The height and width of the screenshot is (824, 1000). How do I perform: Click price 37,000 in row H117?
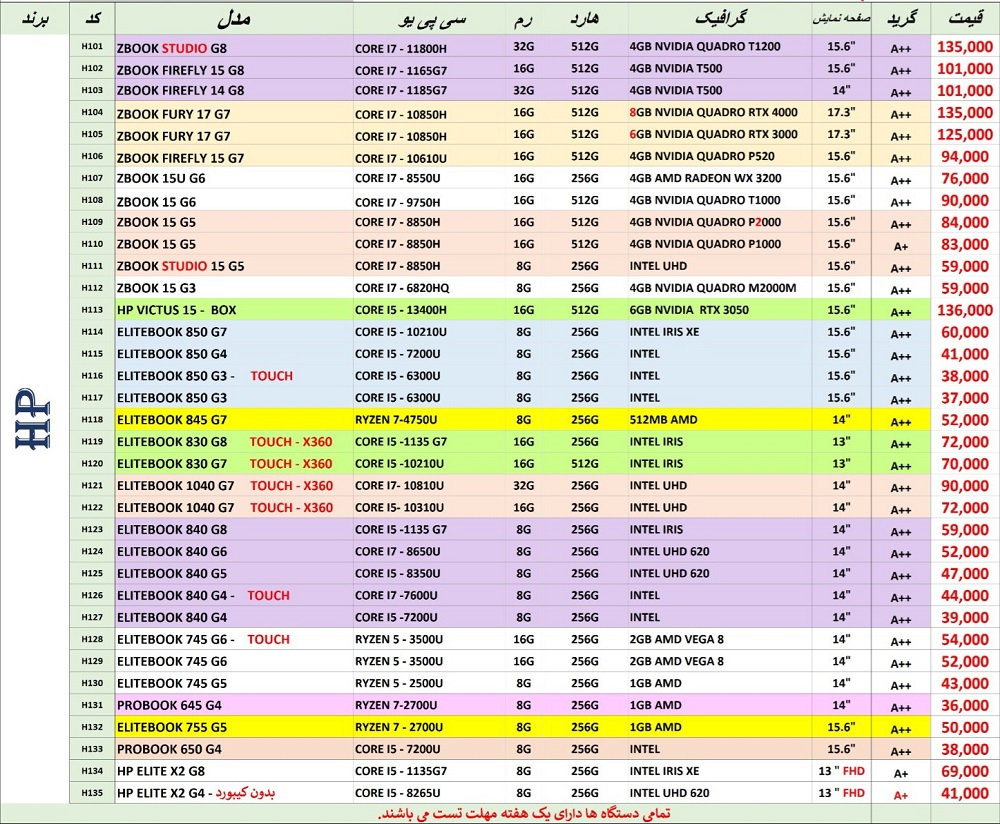coord(965,398)
